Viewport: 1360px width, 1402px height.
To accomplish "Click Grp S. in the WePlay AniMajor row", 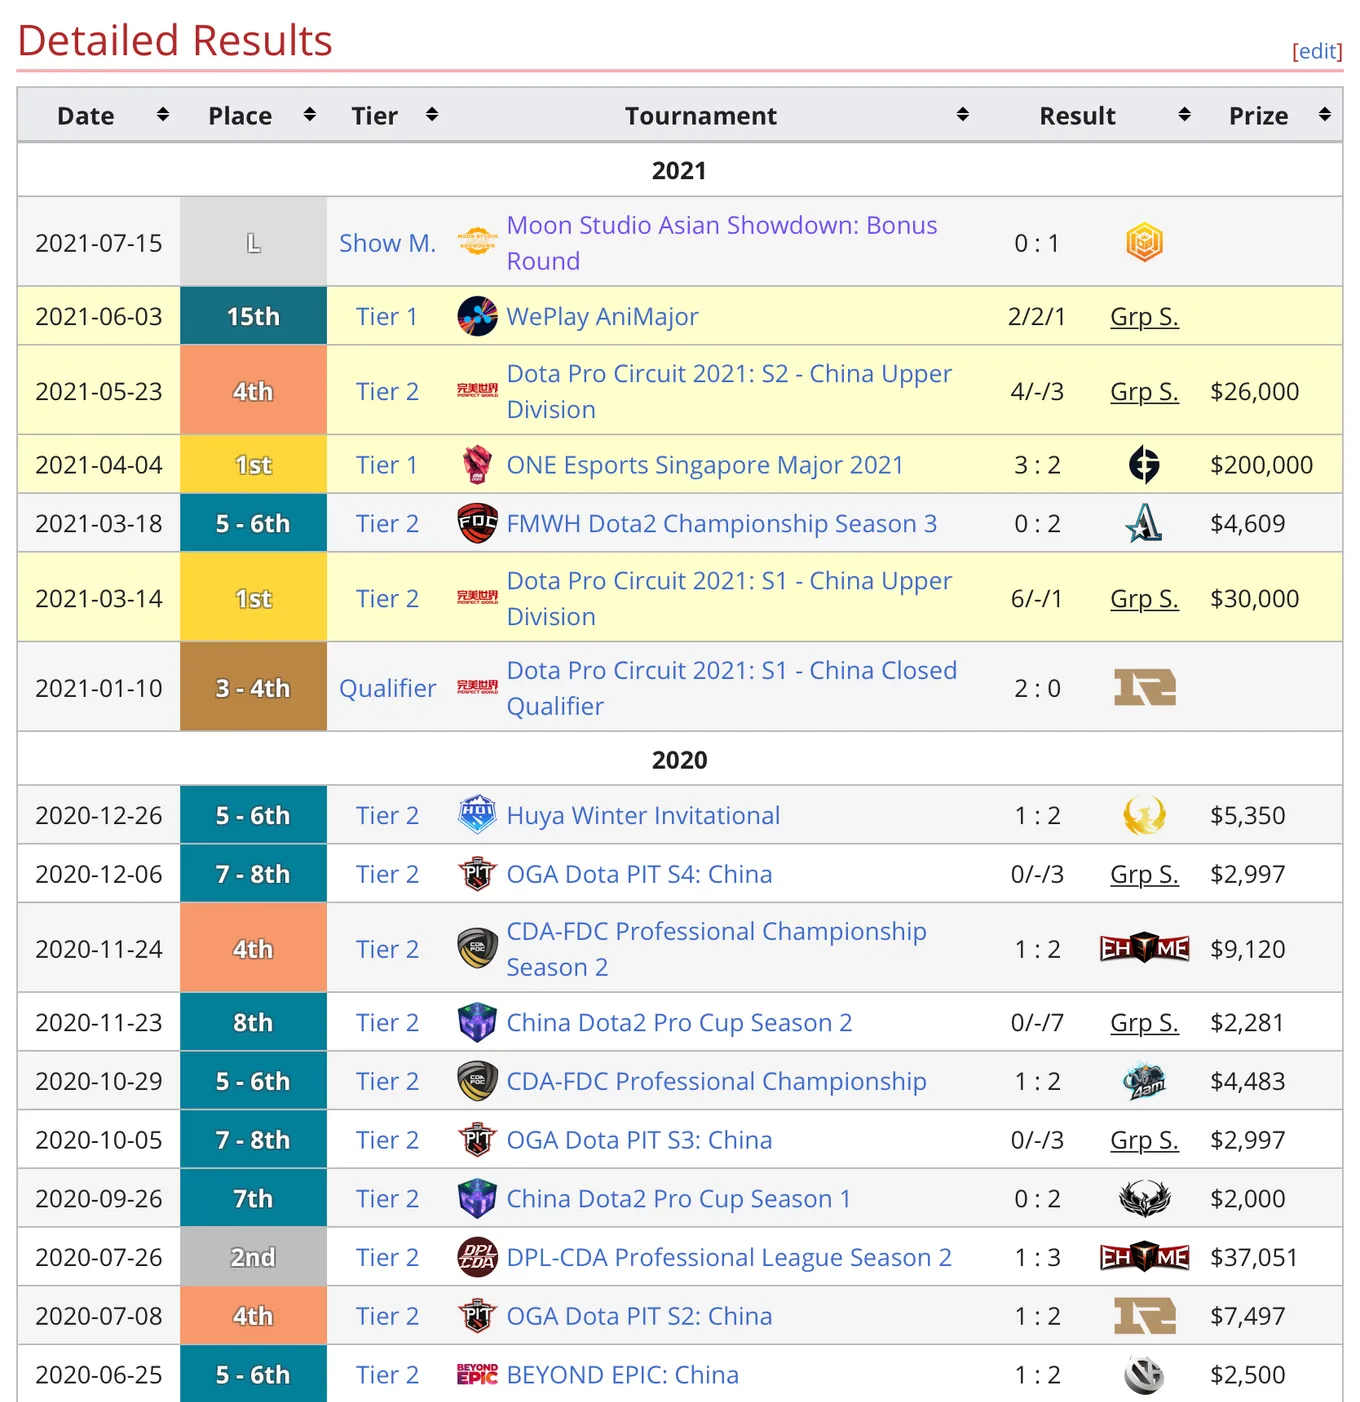I will (1144, 317).
